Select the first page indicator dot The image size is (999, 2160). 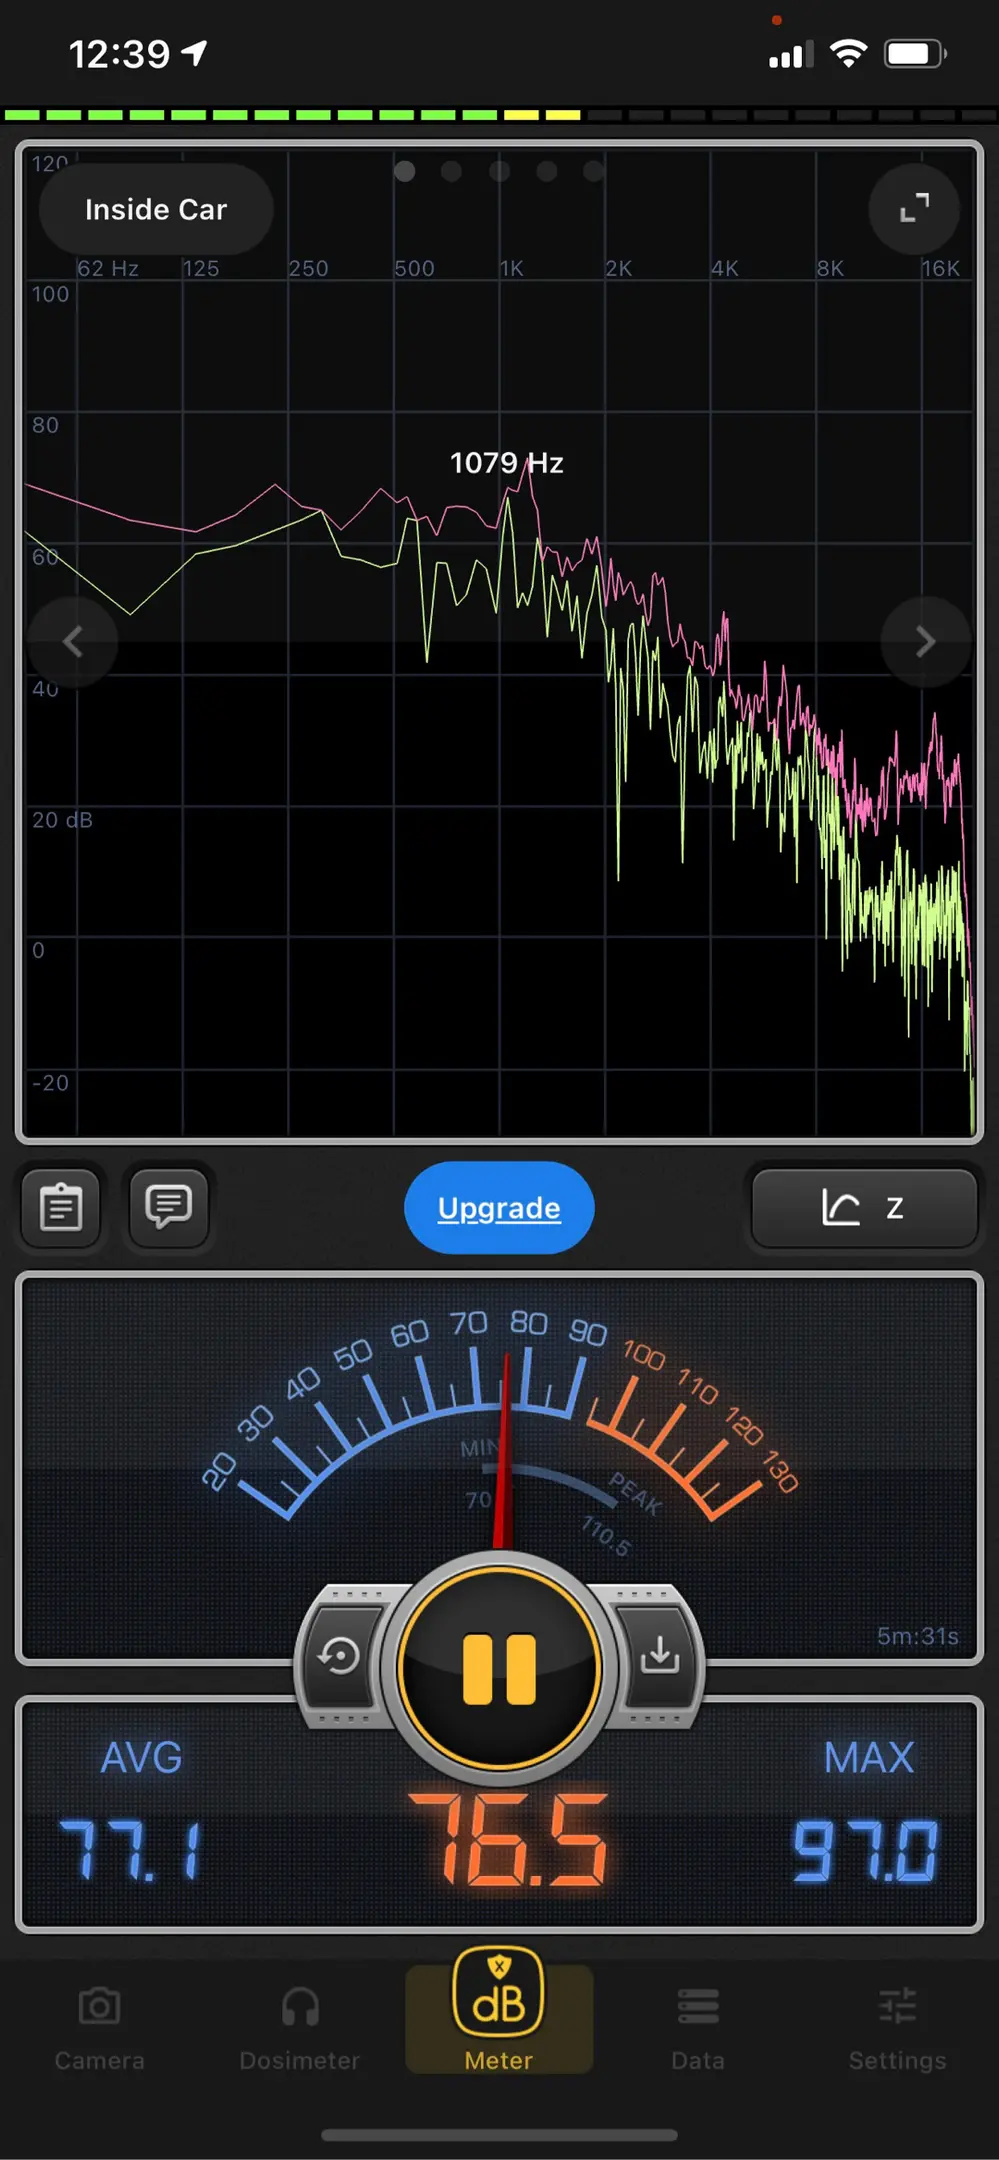point(405,171)
